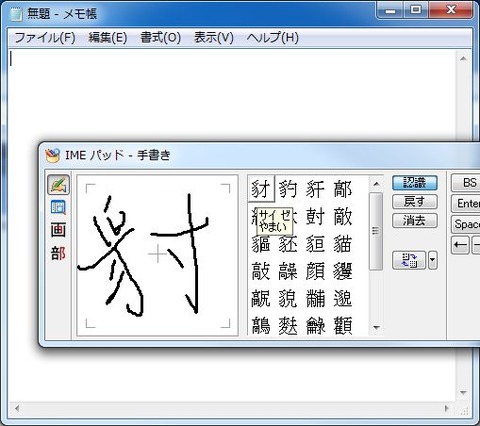
Task: Select the candidate character 敵
Action: click(343, 217)
